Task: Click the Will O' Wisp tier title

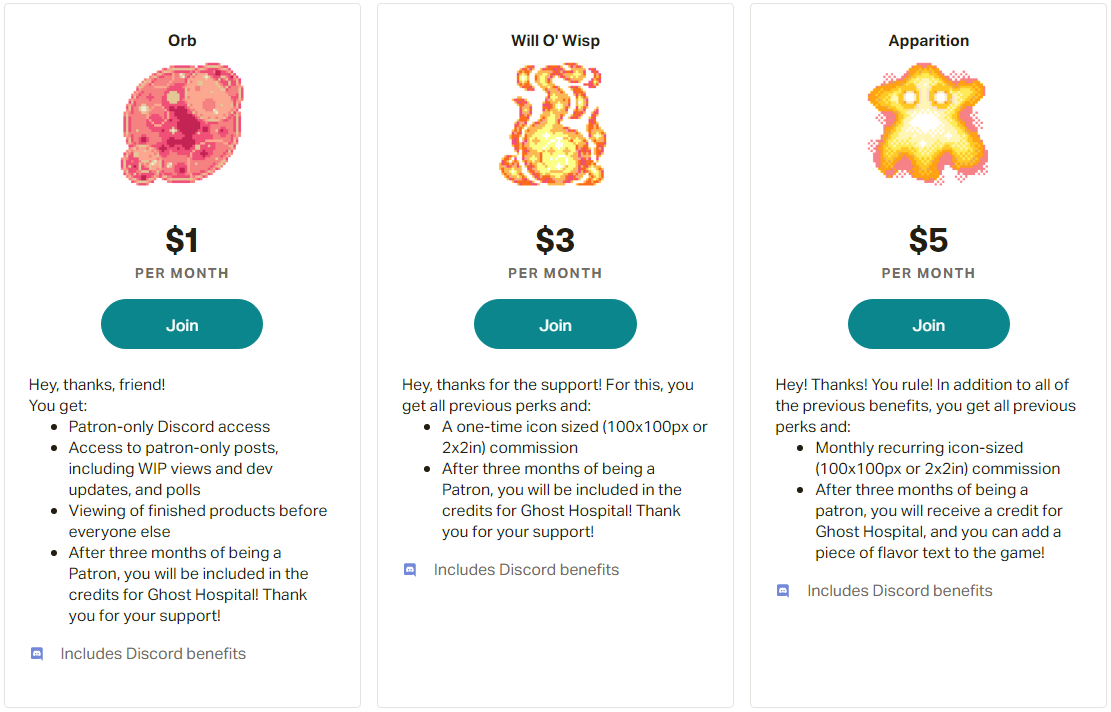Action: click(x=555, y=40)
